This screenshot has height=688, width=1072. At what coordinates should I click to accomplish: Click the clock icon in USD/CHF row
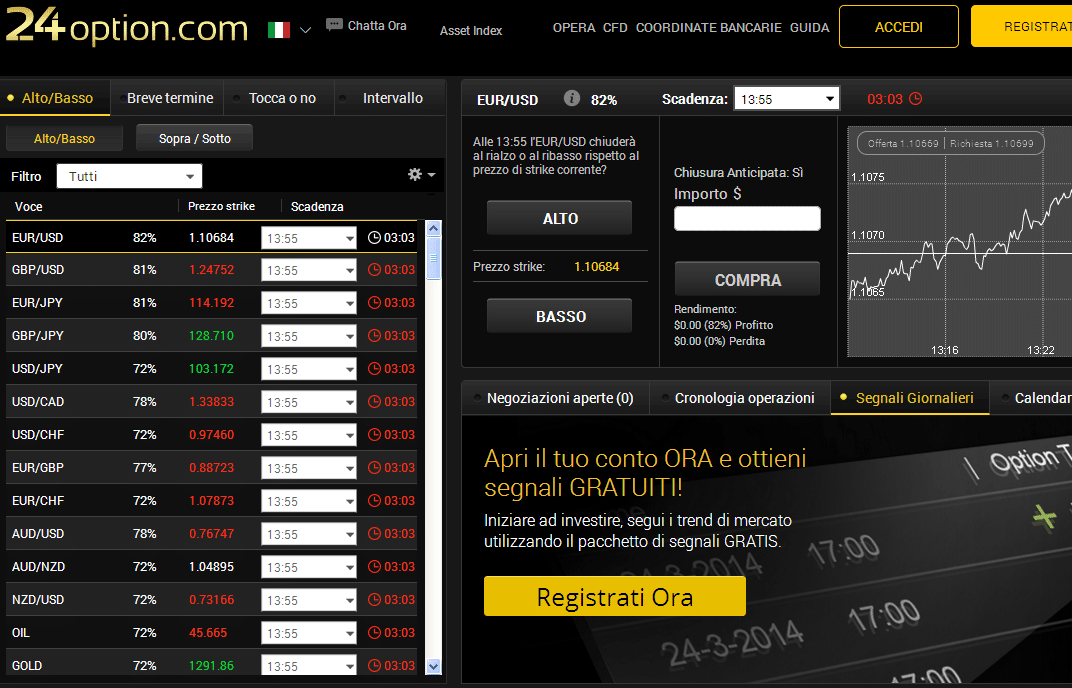pos(374,435)
